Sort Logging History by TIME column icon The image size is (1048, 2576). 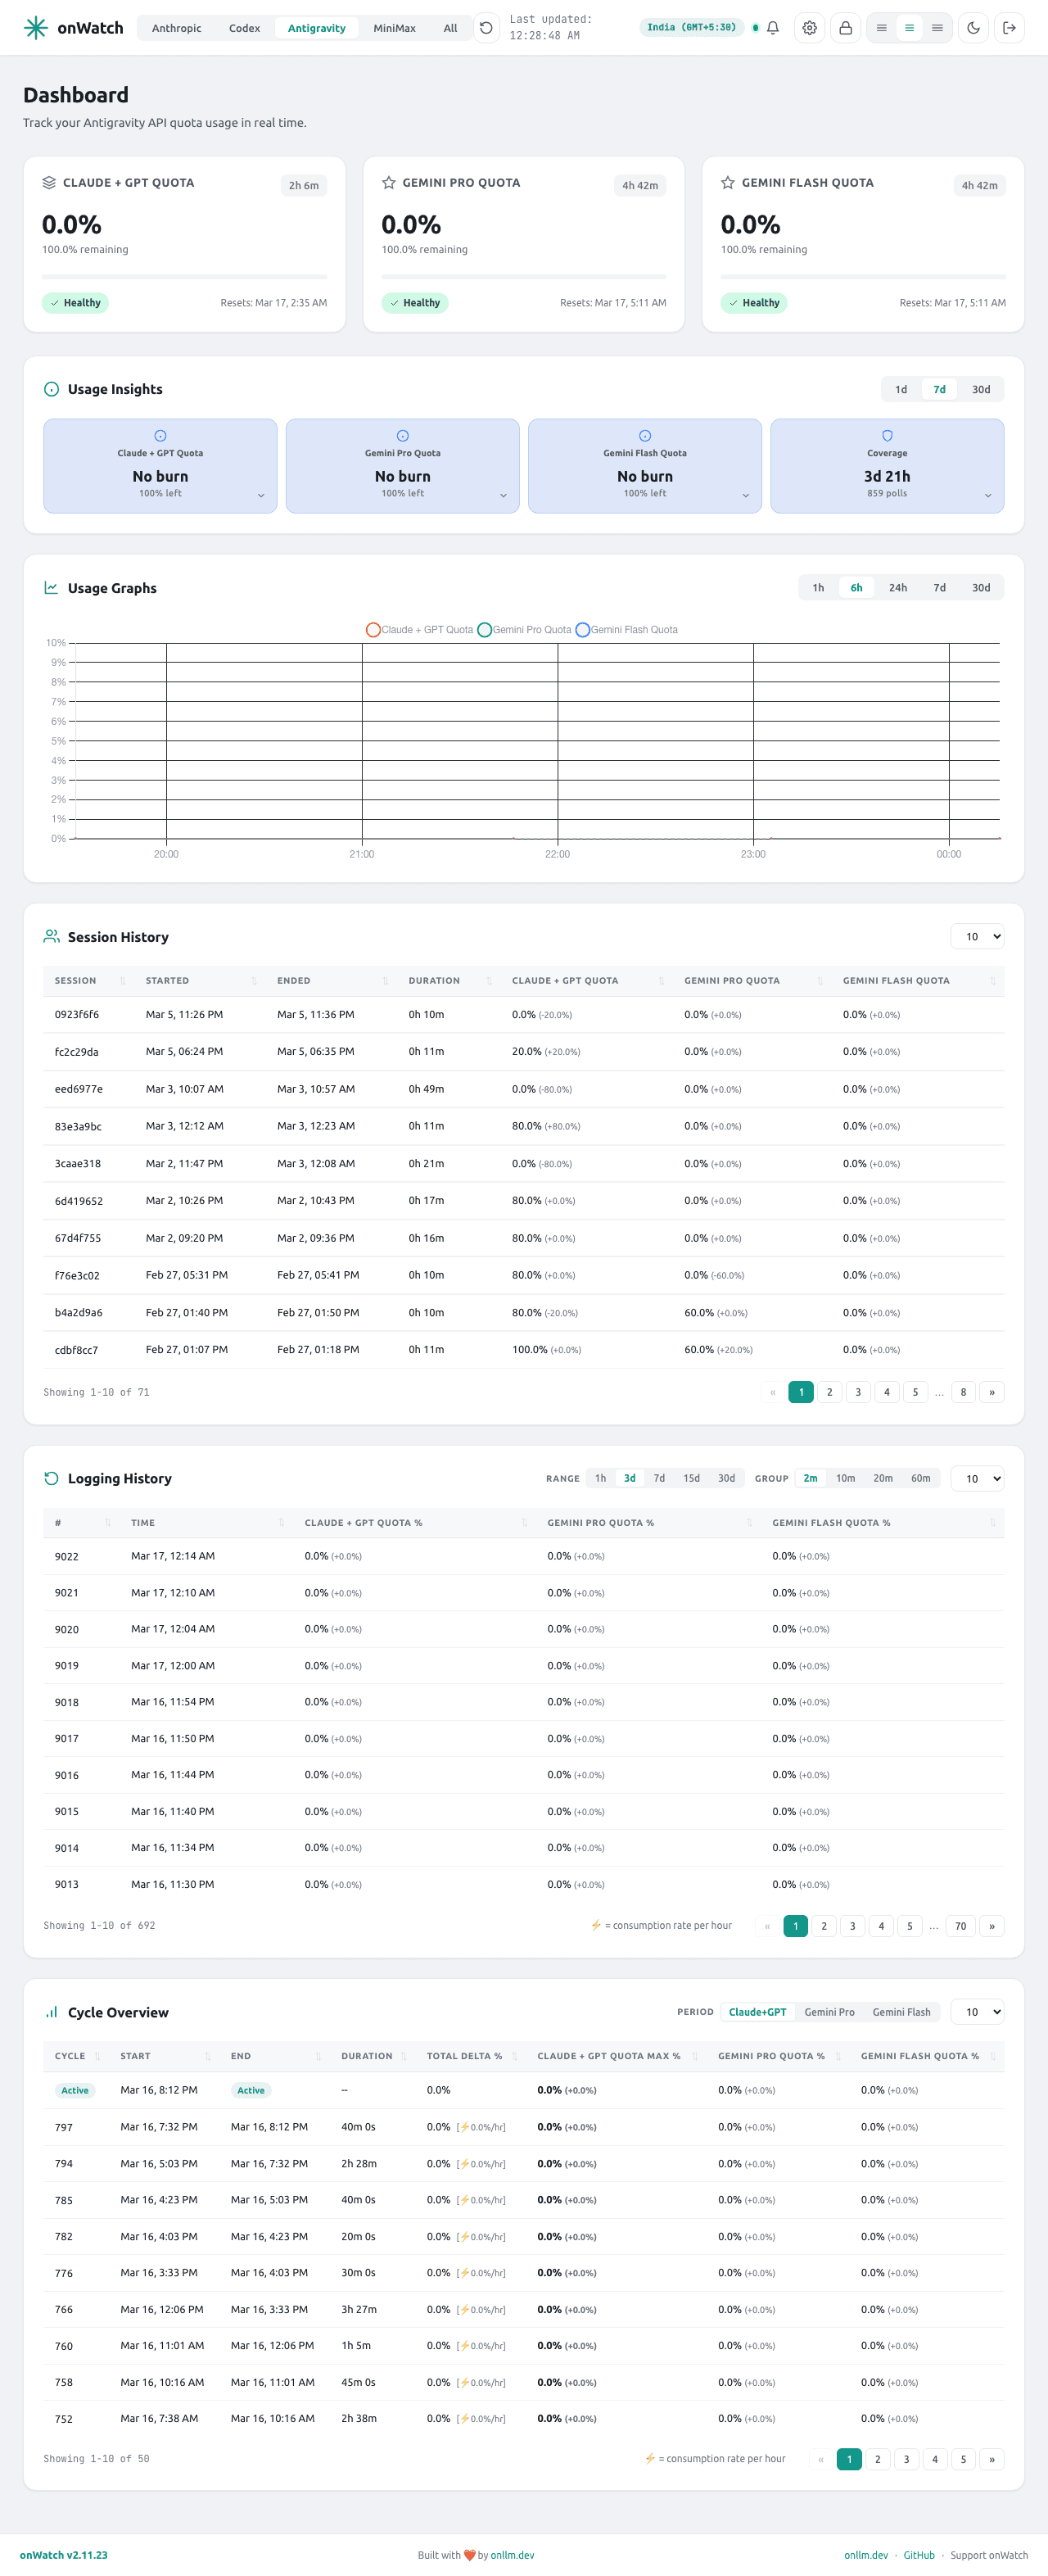click(x=281, y=1523)
